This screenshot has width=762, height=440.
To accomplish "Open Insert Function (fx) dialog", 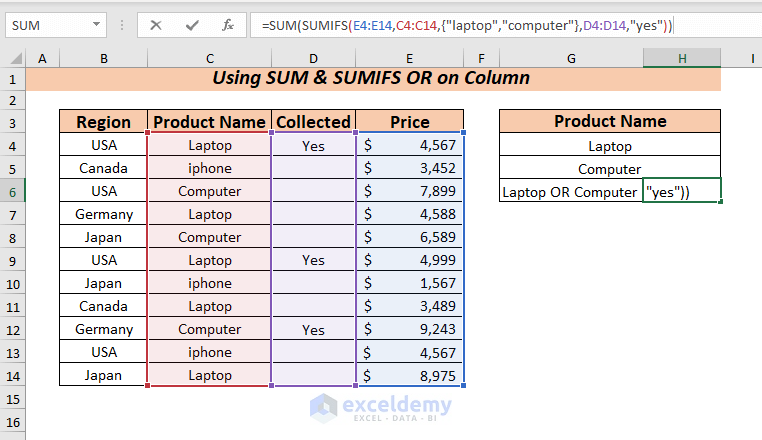I will 228,24.
